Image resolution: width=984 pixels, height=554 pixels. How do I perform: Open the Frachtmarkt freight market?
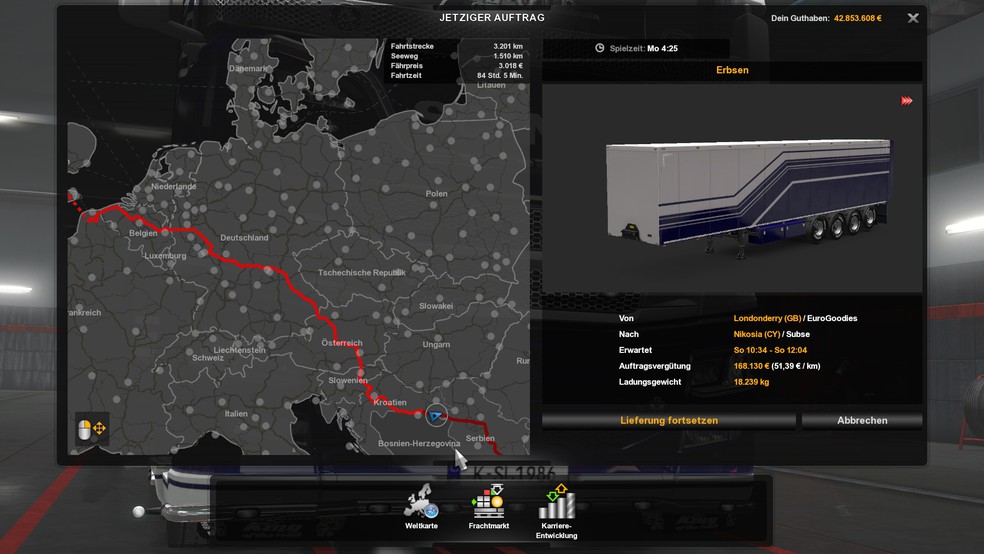(x=487, y=503)
